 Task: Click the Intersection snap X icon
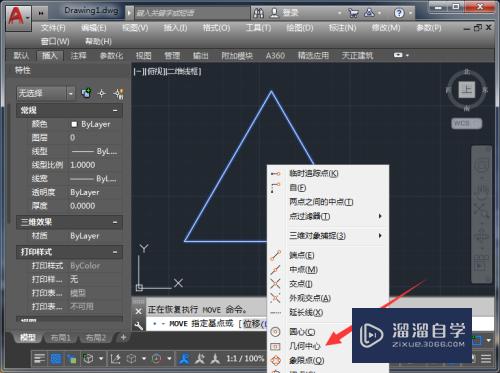pos(275,284)
